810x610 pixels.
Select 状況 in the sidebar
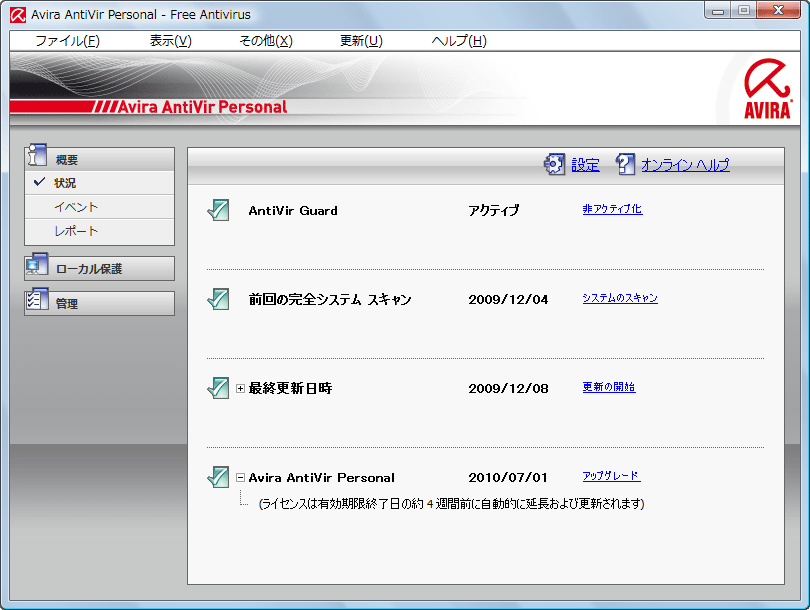99,183
